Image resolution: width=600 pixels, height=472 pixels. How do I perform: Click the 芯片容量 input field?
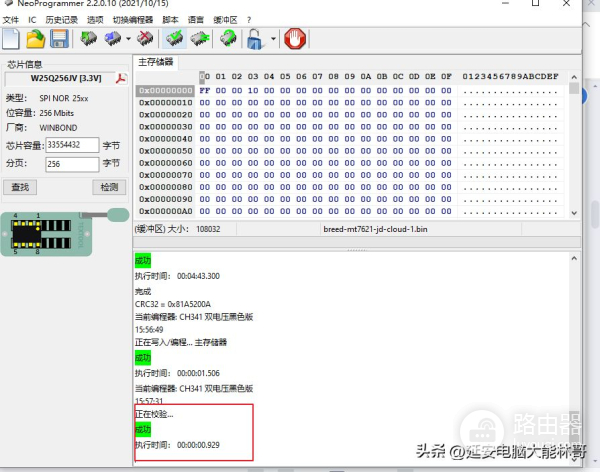(x=72, y=145)
